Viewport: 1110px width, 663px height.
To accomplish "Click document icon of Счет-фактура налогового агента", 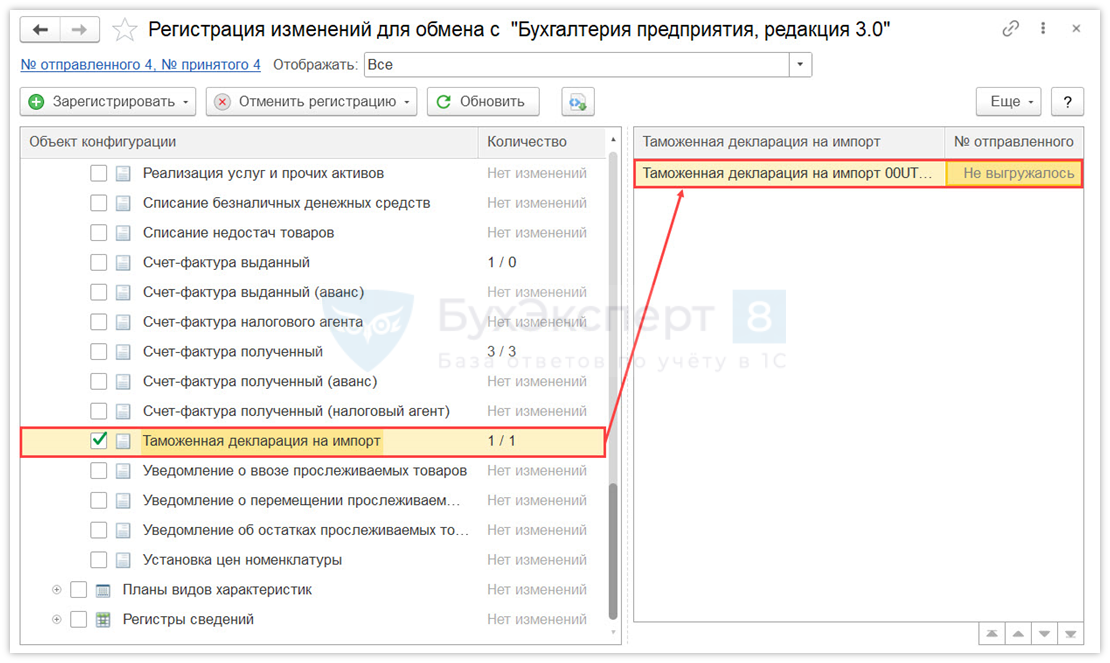I will (x=123, y=322).
